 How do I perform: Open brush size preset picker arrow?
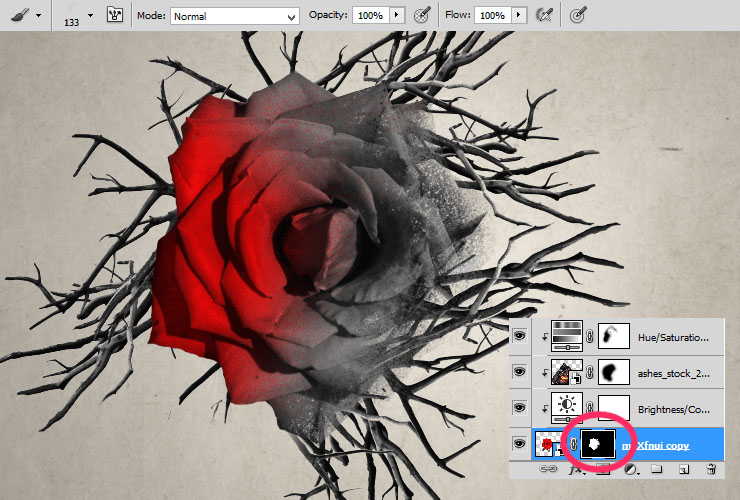click(x=90, y=16)
